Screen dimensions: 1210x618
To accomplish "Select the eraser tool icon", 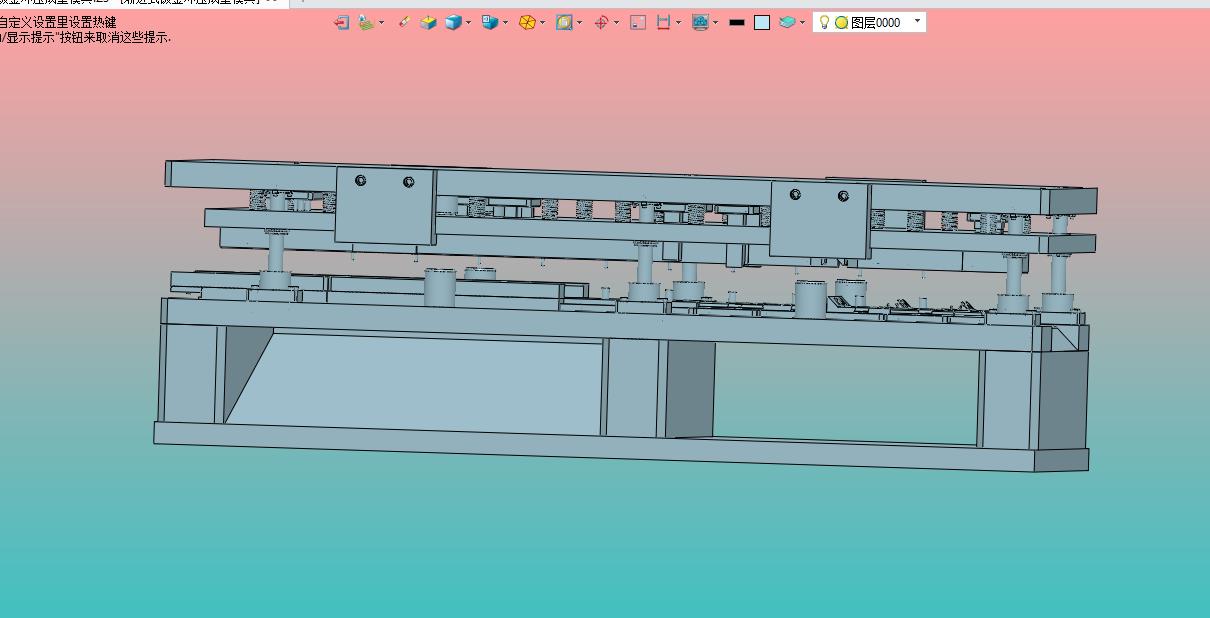I will (404, 22).
